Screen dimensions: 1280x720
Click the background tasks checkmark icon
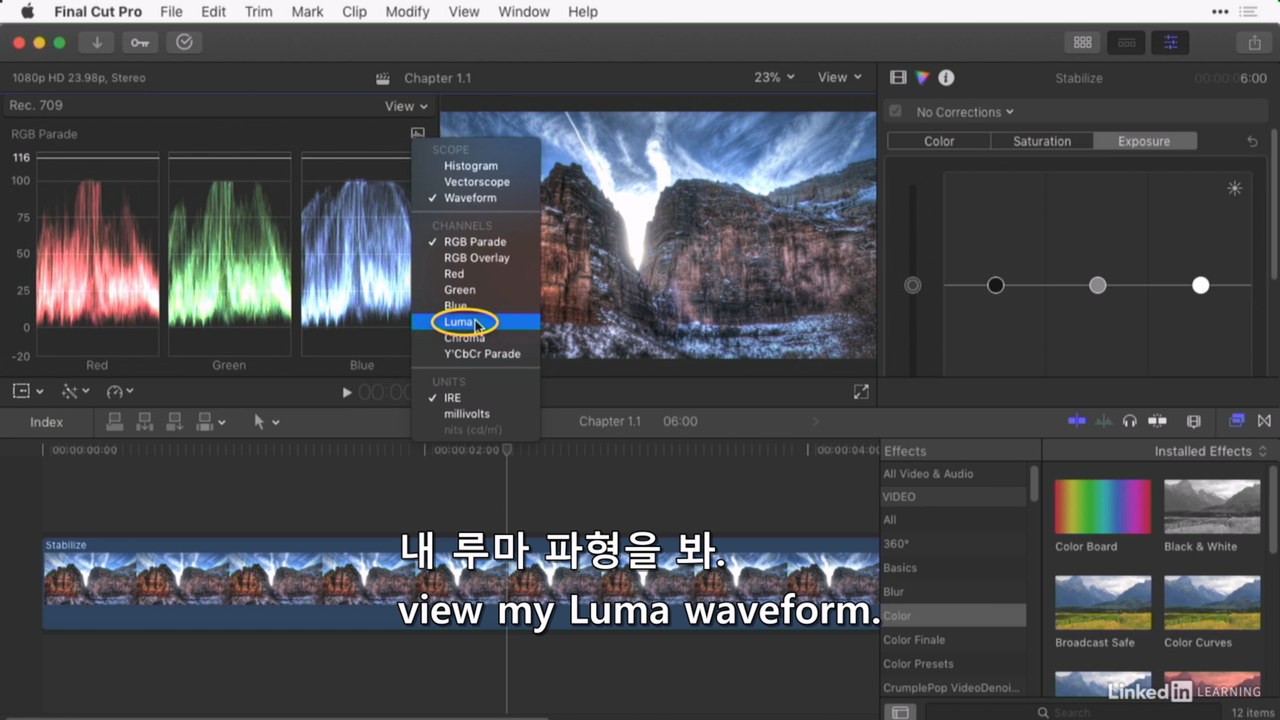184,42
